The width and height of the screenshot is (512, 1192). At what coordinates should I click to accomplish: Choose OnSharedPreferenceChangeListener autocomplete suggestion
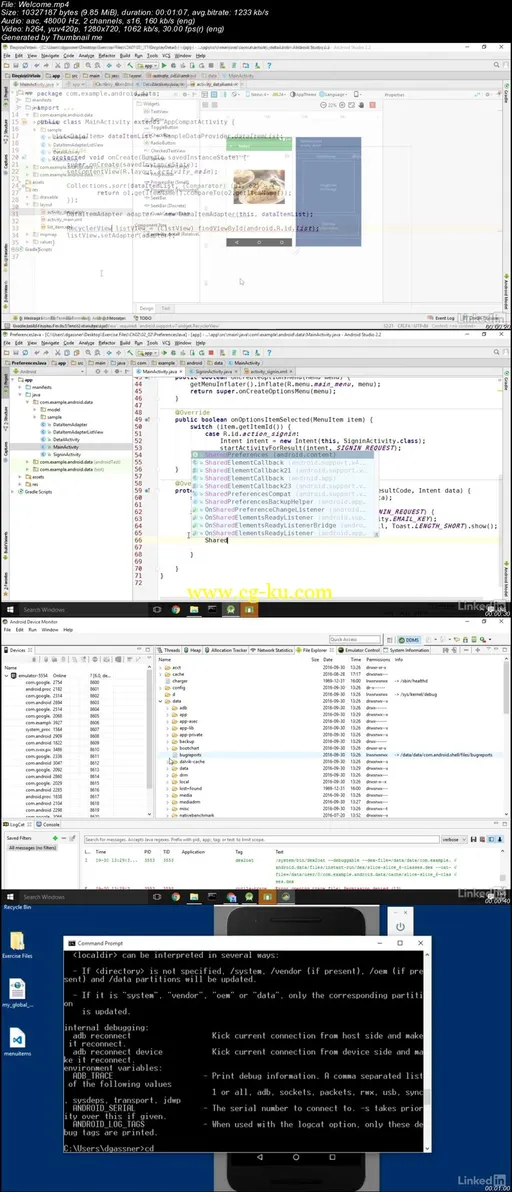284,510
